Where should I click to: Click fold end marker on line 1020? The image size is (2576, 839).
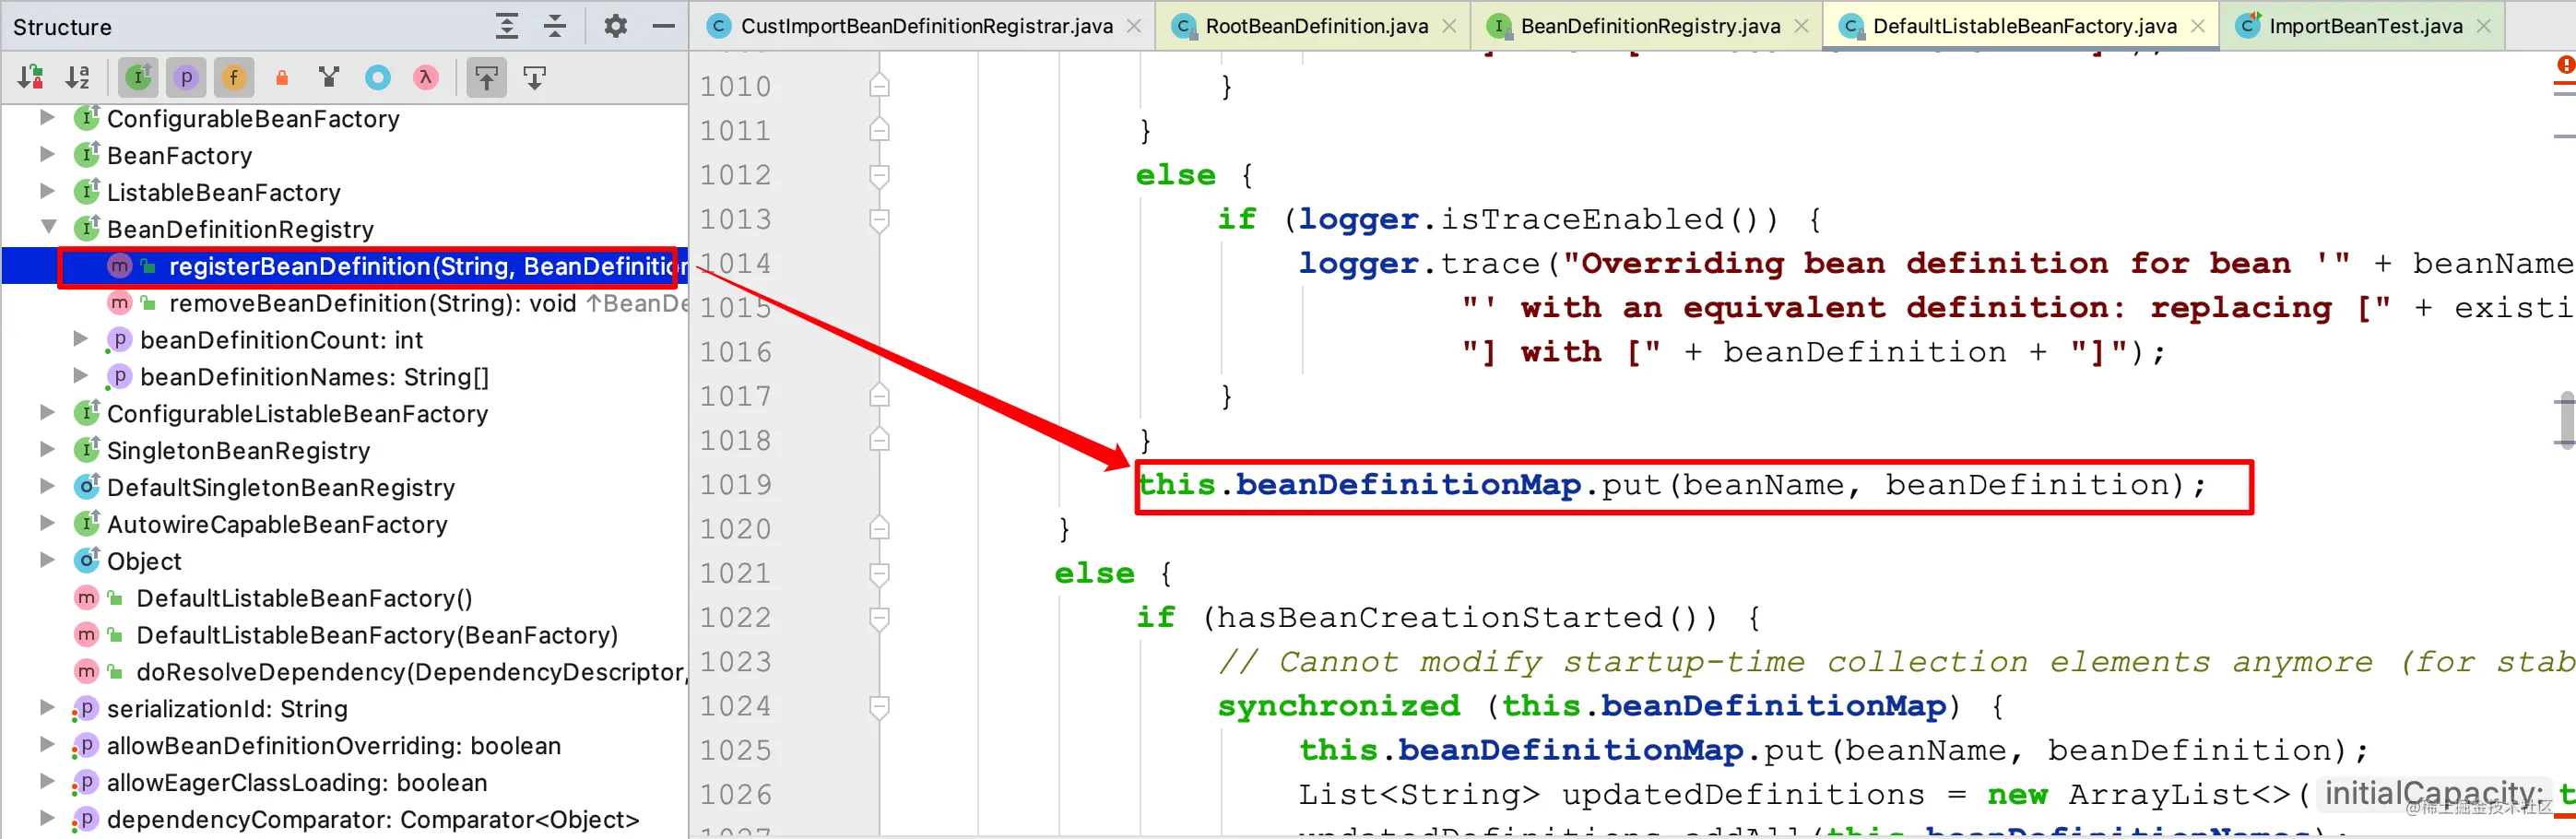(x=879, y=528)
